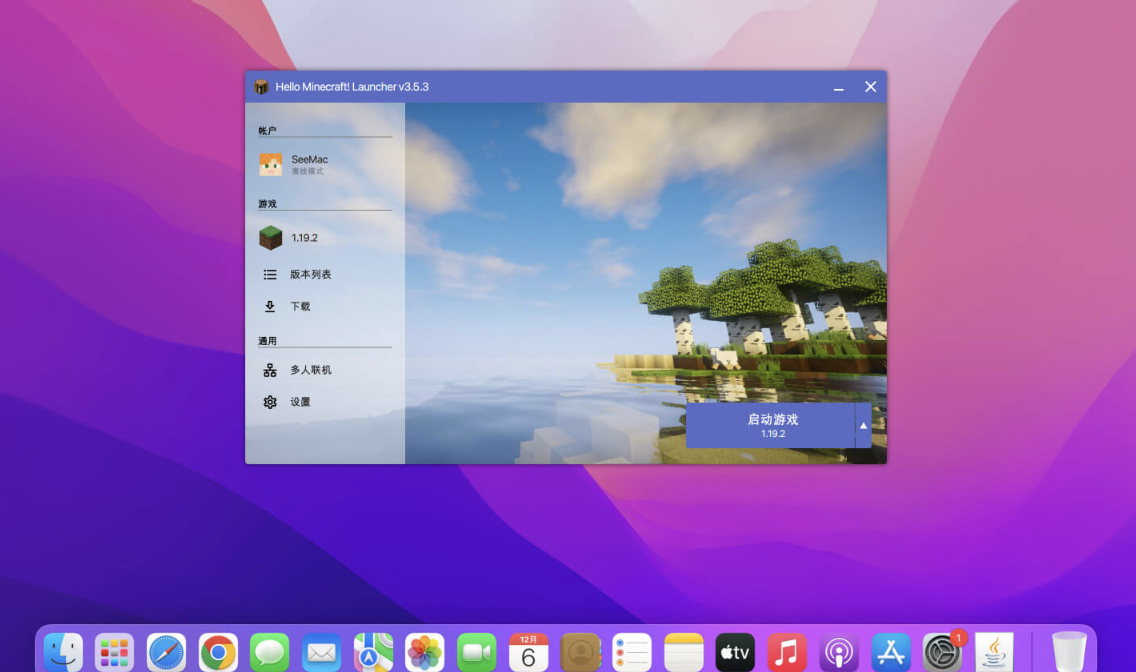Open the SeeMac account avatar

[x=270, y=164]
